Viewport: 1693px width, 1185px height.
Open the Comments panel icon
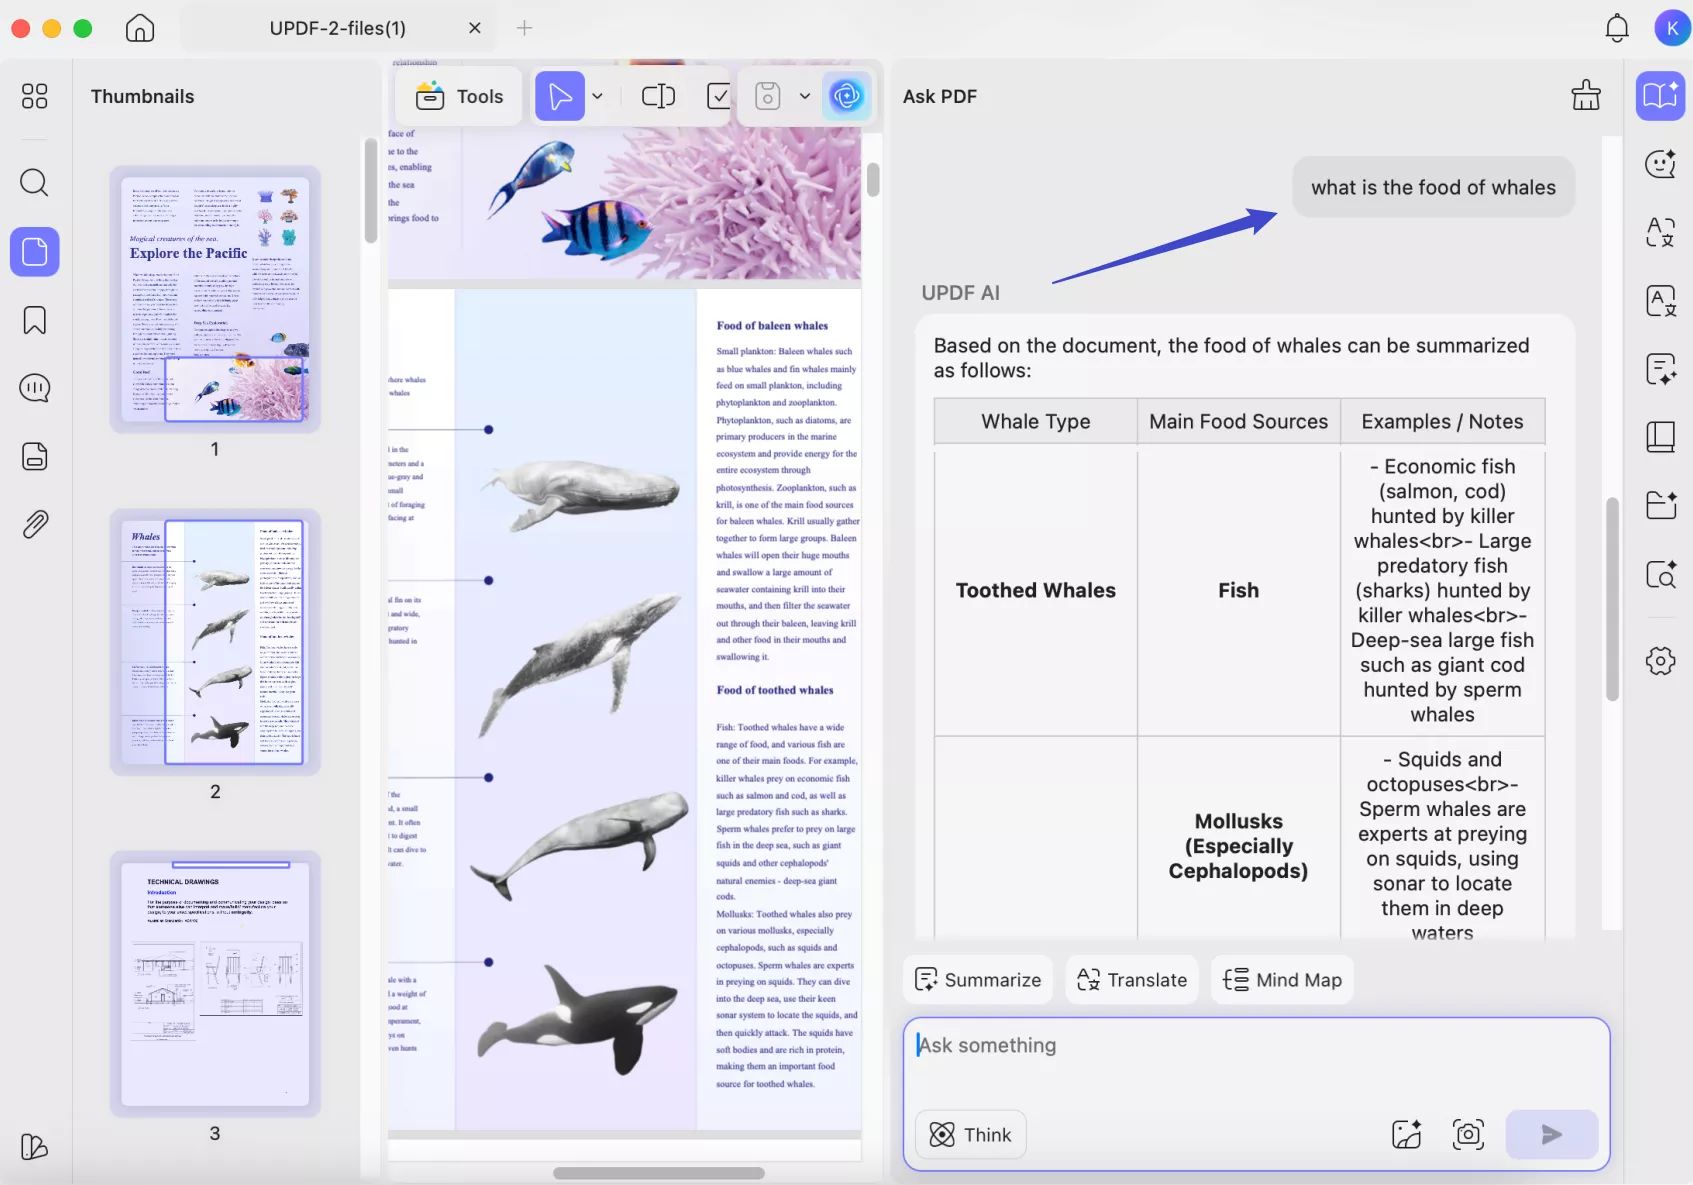(x=34, y=388)
